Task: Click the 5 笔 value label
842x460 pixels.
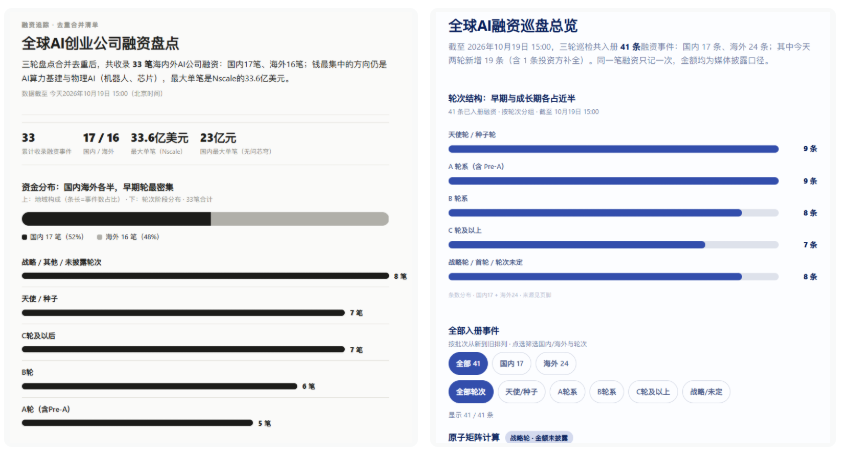Action: tap(265, 424)
